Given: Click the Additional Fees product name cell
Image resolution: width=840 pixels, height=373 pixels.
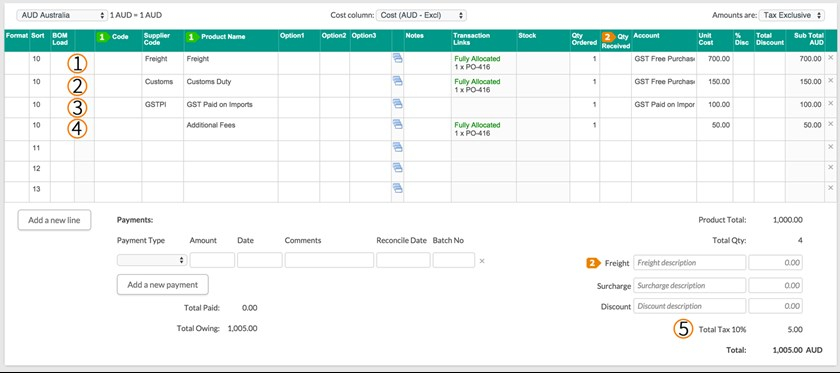Looking at the screenshot, I should tap(230, 129).
